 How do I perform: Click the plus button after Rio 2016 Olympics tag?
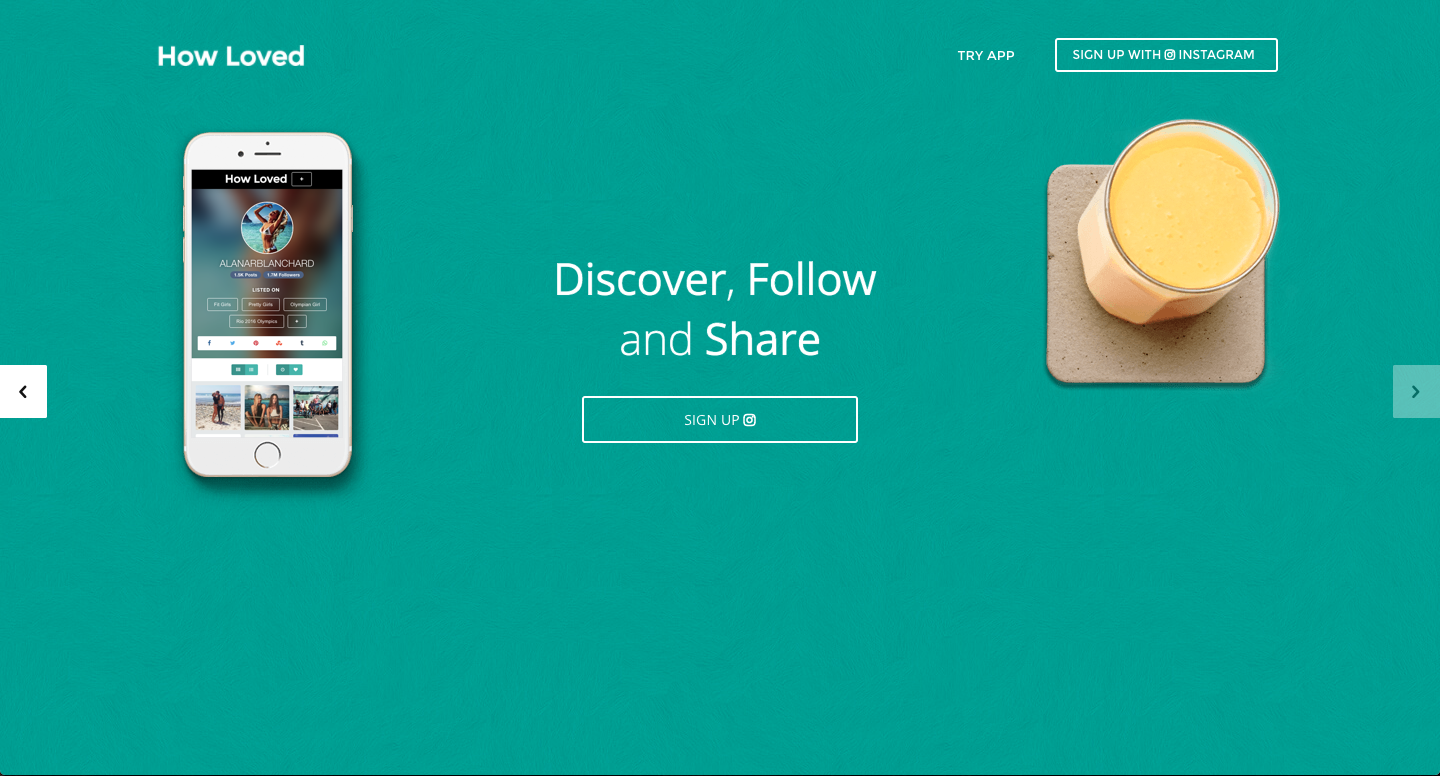(297, 321)
